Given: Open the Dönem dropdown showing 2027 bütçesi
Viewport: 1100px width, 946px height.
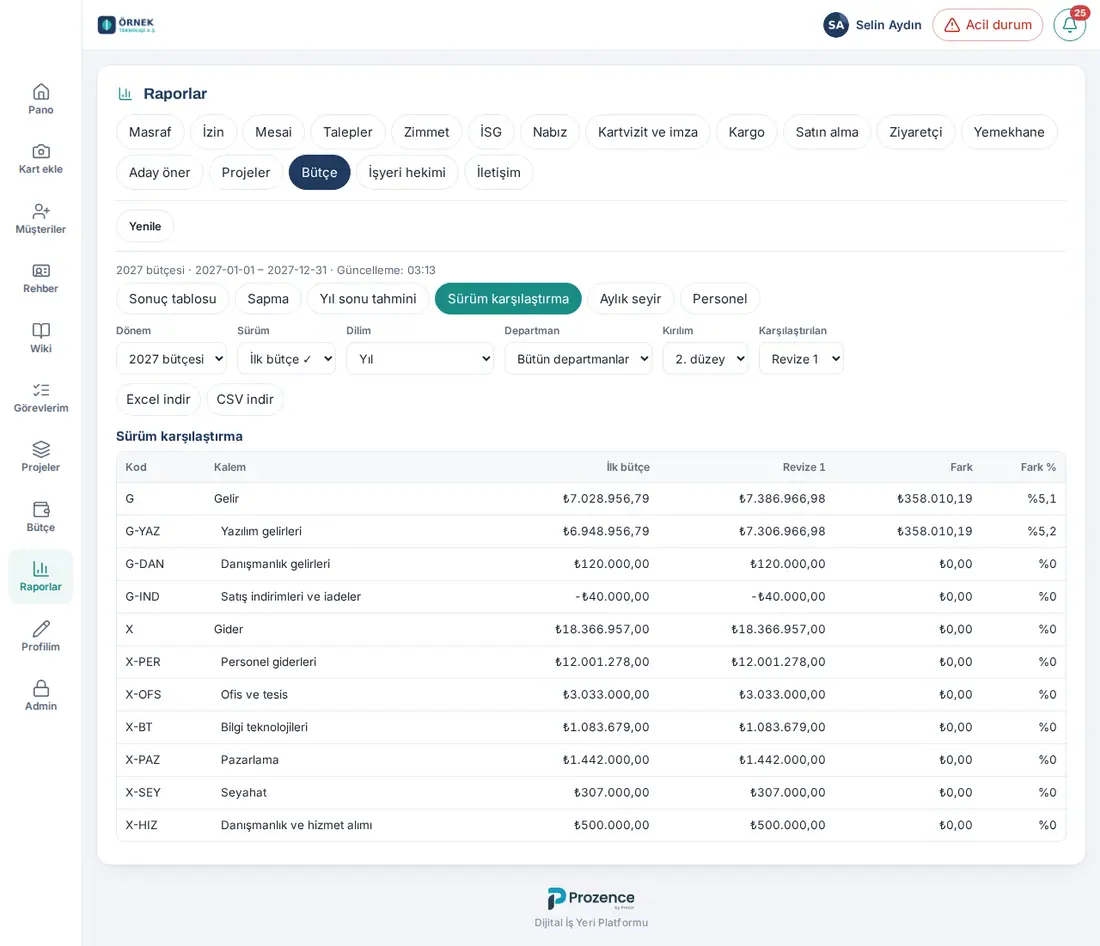Looking at the screenshot, I should 171,359.
